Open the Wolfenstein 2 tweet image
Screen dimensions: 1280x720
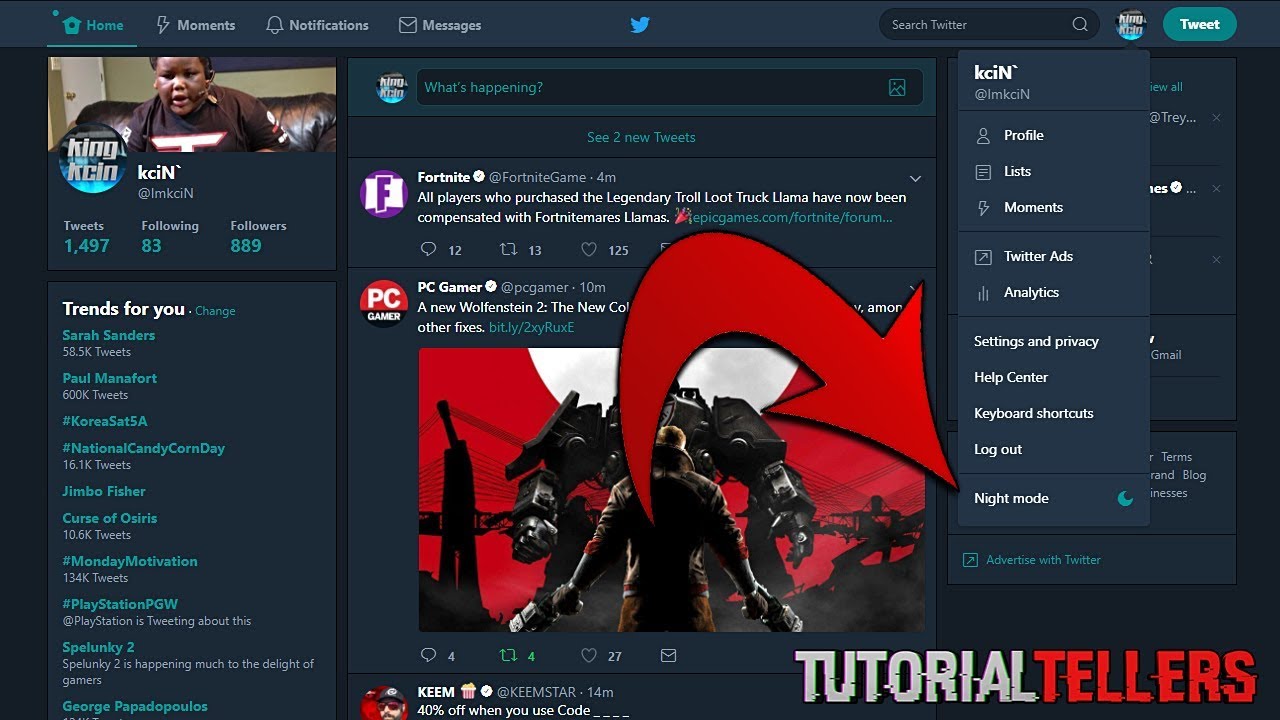[x=671, y=490]
